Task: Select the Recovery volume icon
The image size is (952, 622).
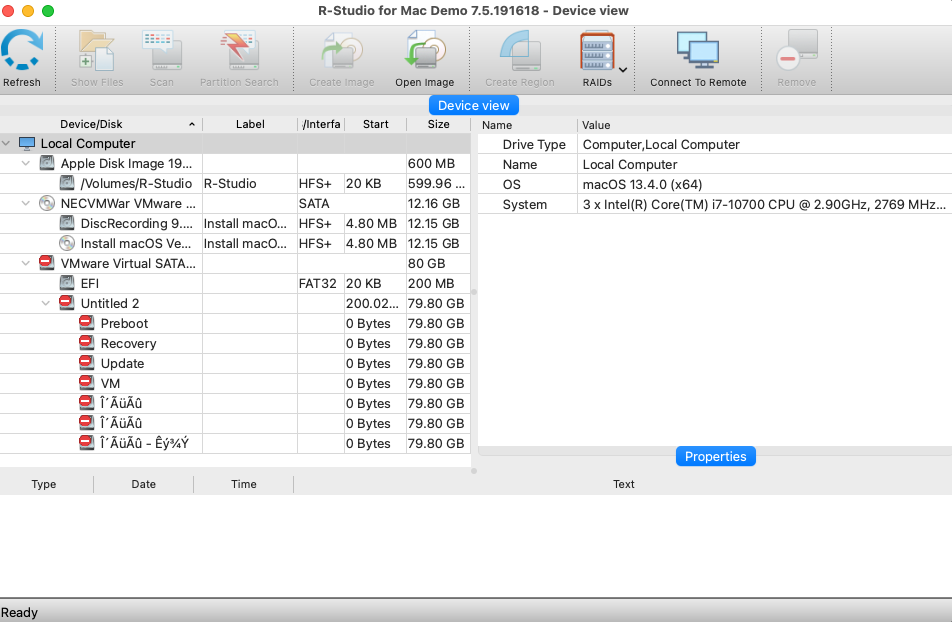Action: [87, 343]
